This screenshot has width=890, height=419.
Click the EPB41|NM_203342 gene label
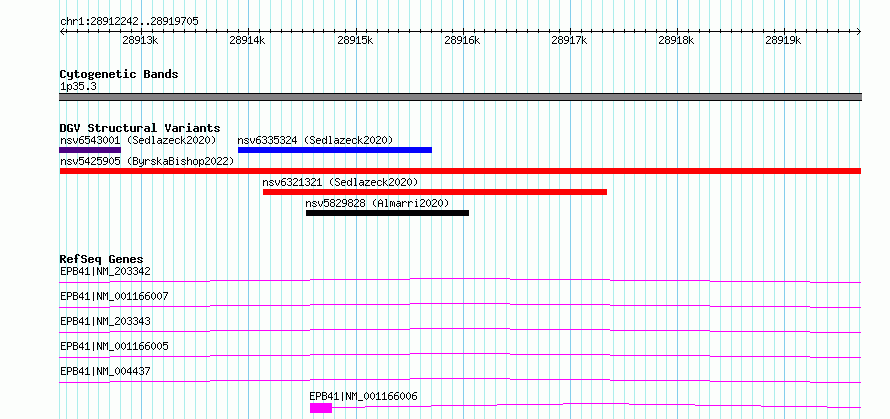[106, 271]
